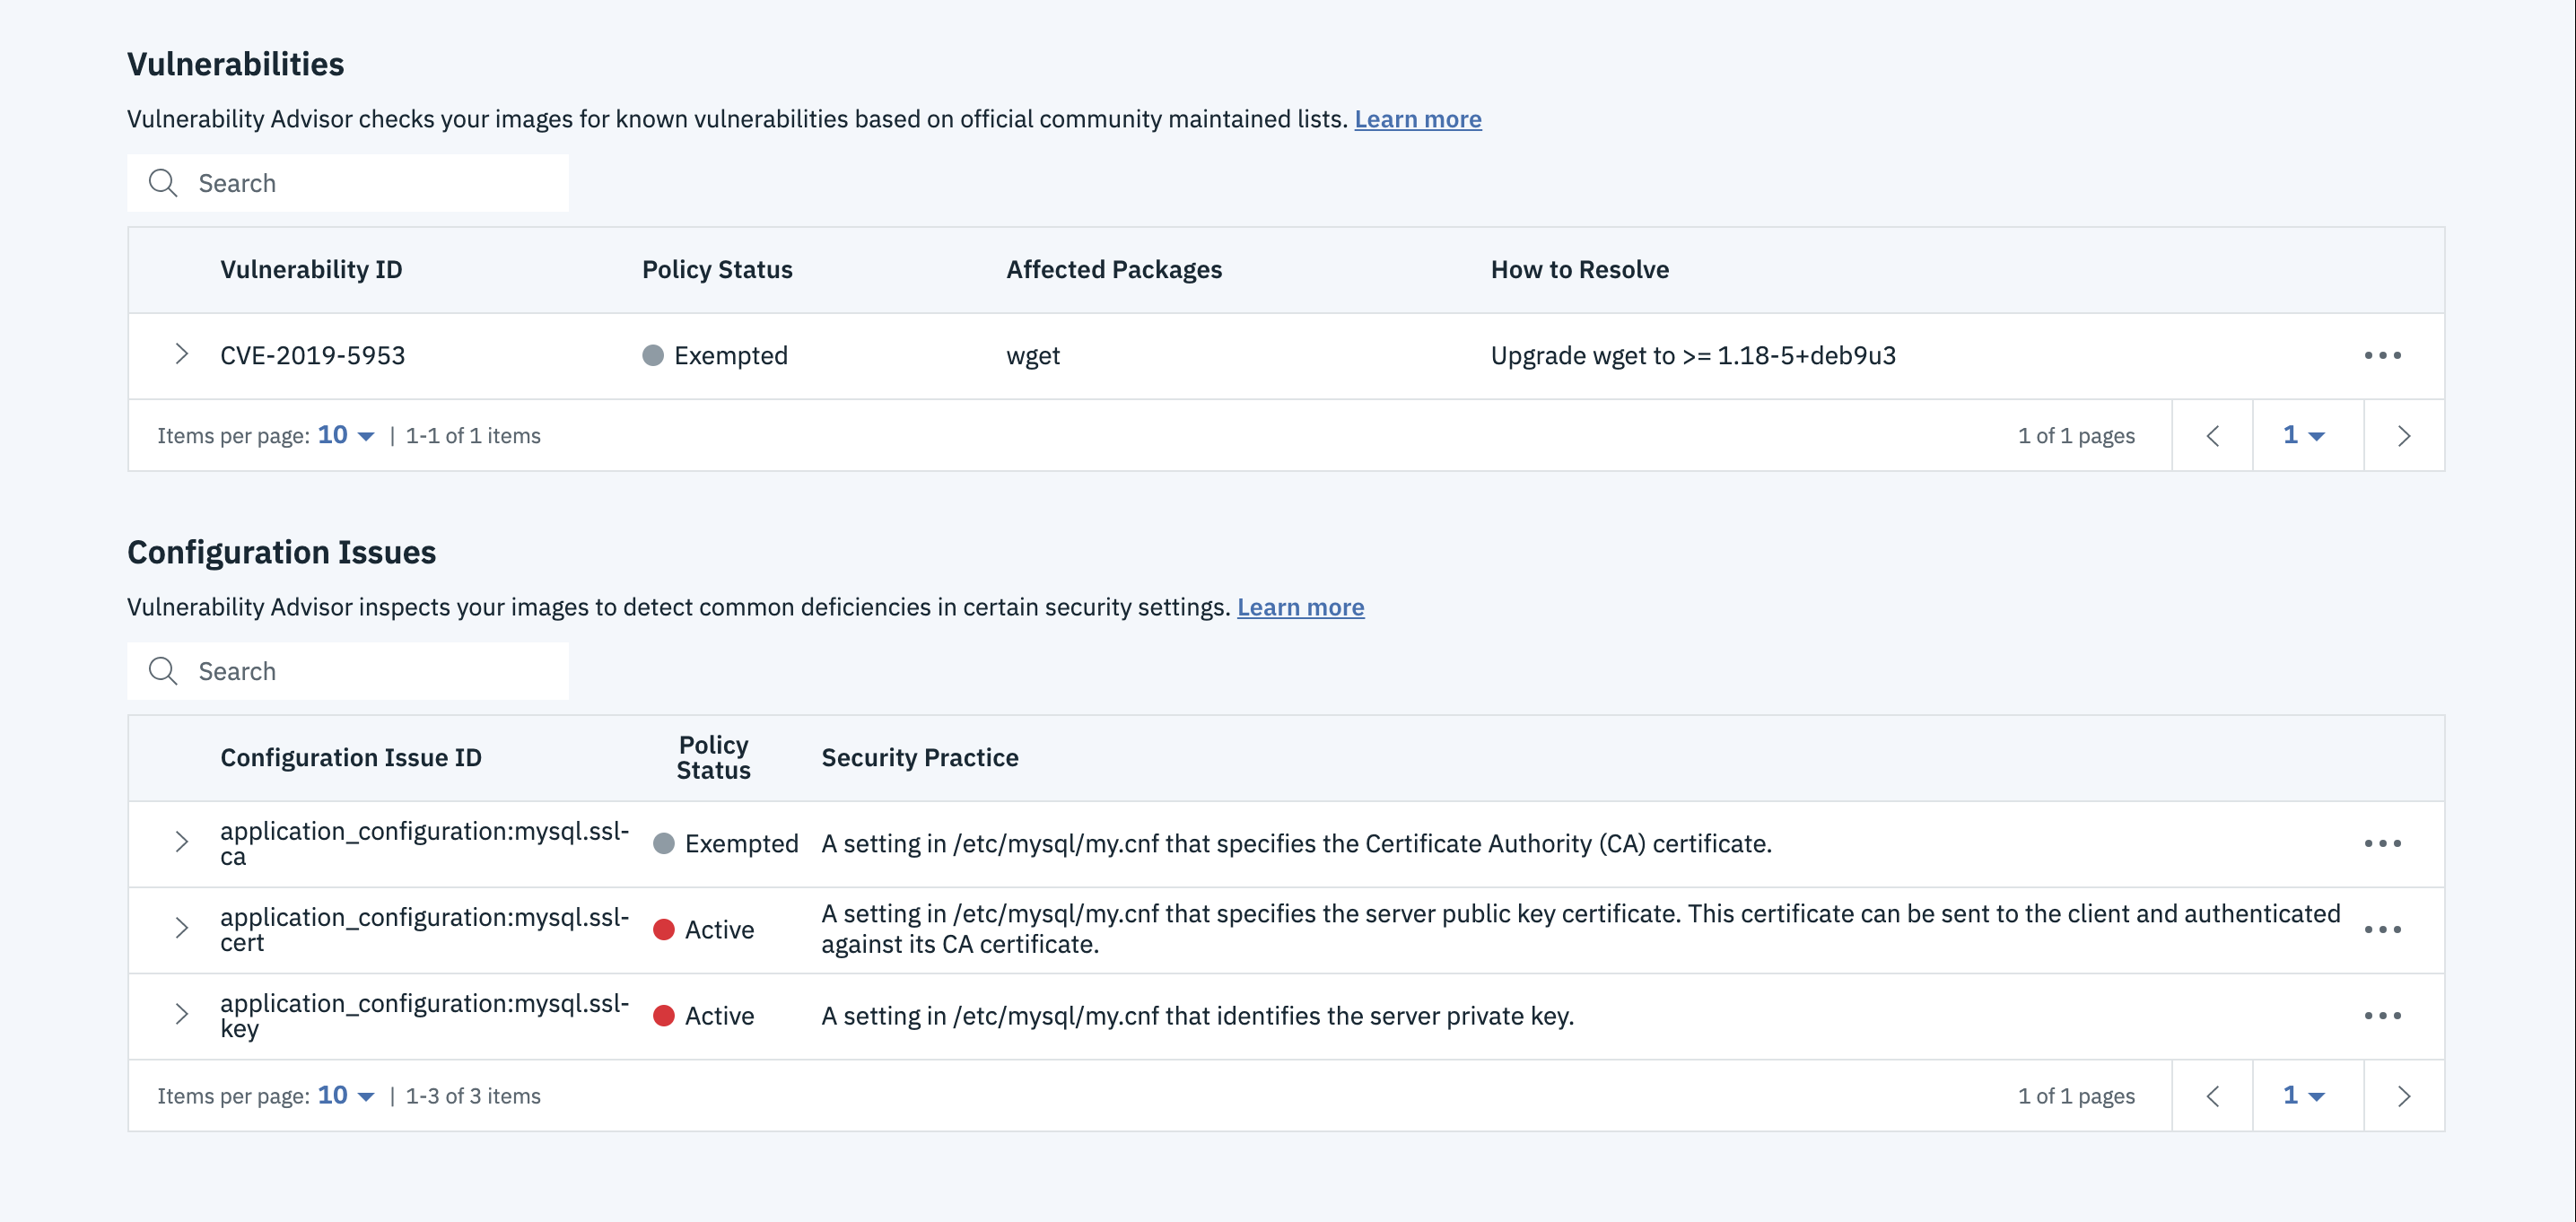
Task: Click Exempted status of mysql.ssl-ca row
Action: (x=726, y=844)
